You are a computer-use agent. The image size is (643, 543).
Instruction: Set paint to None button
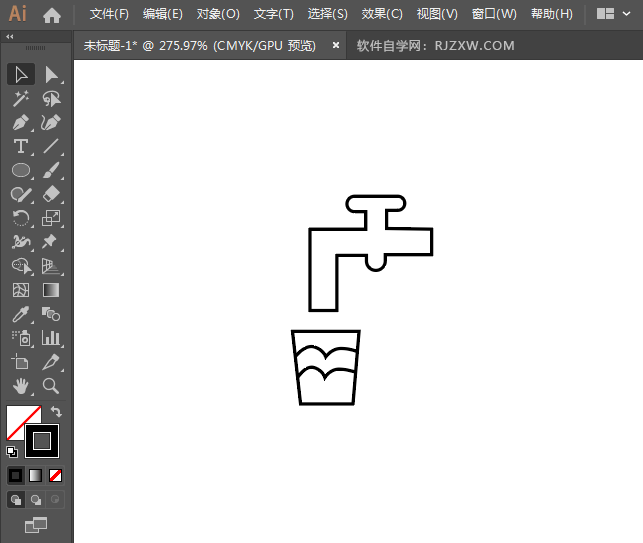[55, 476]
